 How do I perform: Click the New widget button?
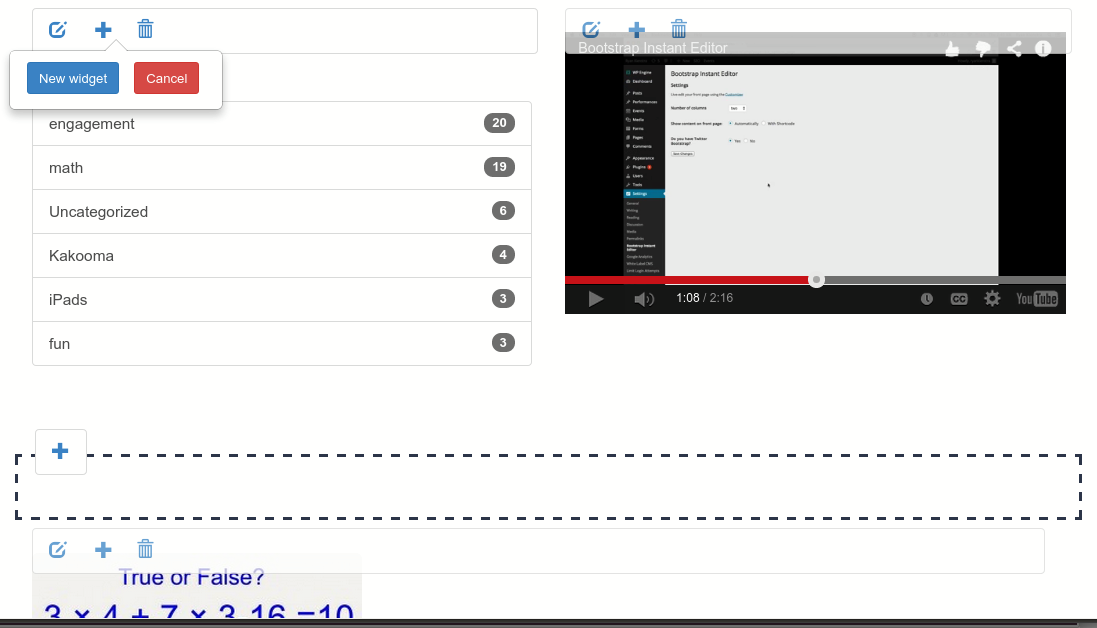(x=73, y=78)
